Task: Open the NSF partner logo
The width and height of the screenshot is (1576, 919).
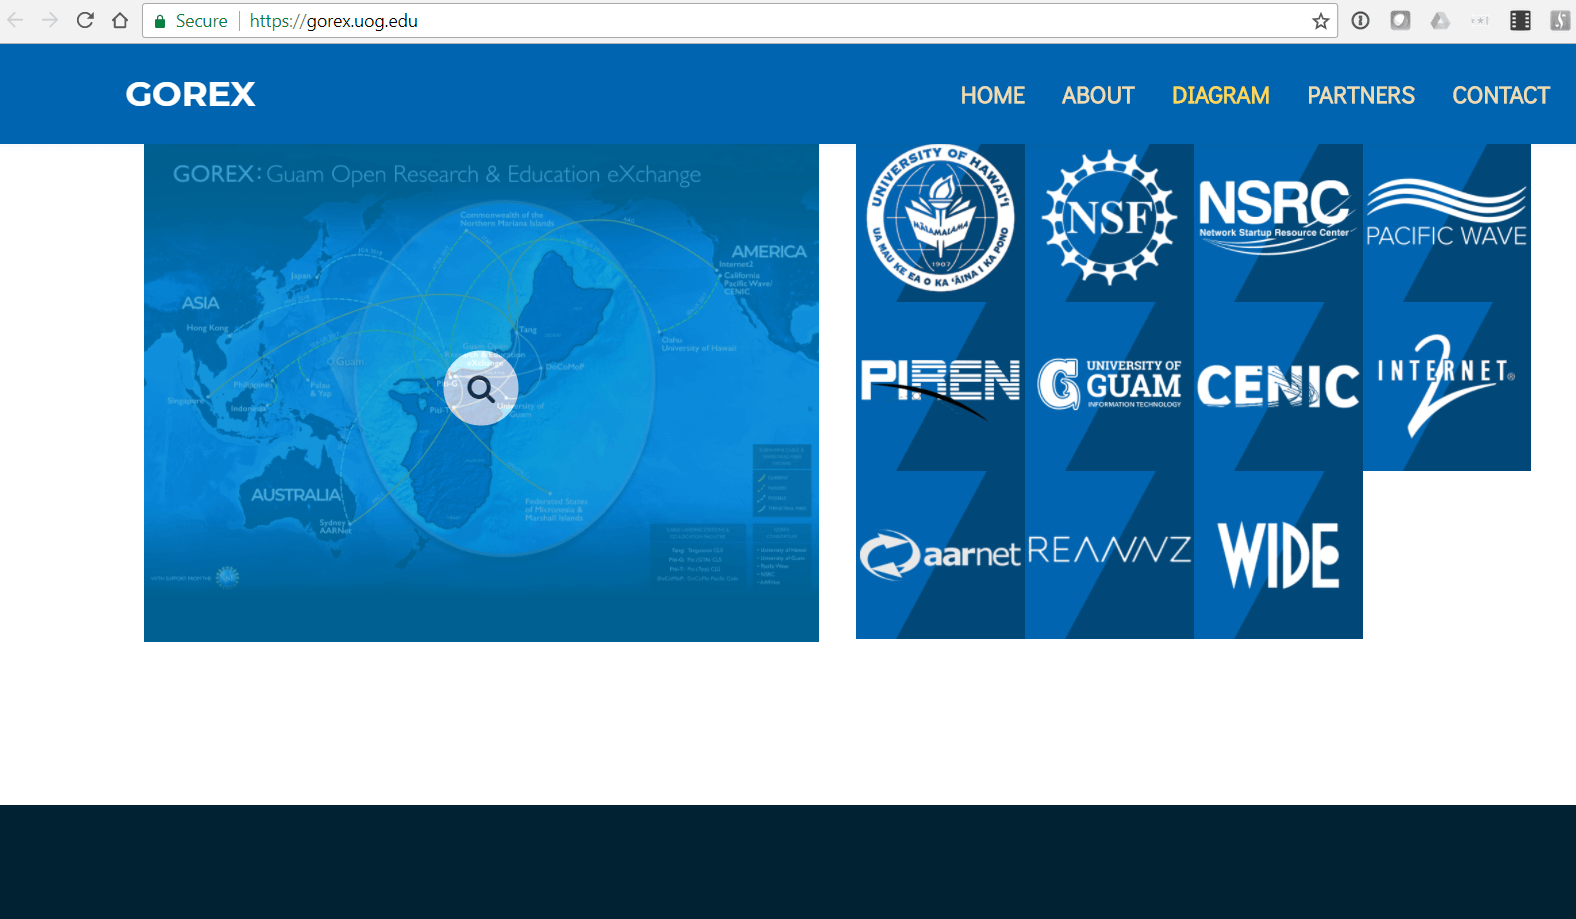Action: click(1109, 217)
